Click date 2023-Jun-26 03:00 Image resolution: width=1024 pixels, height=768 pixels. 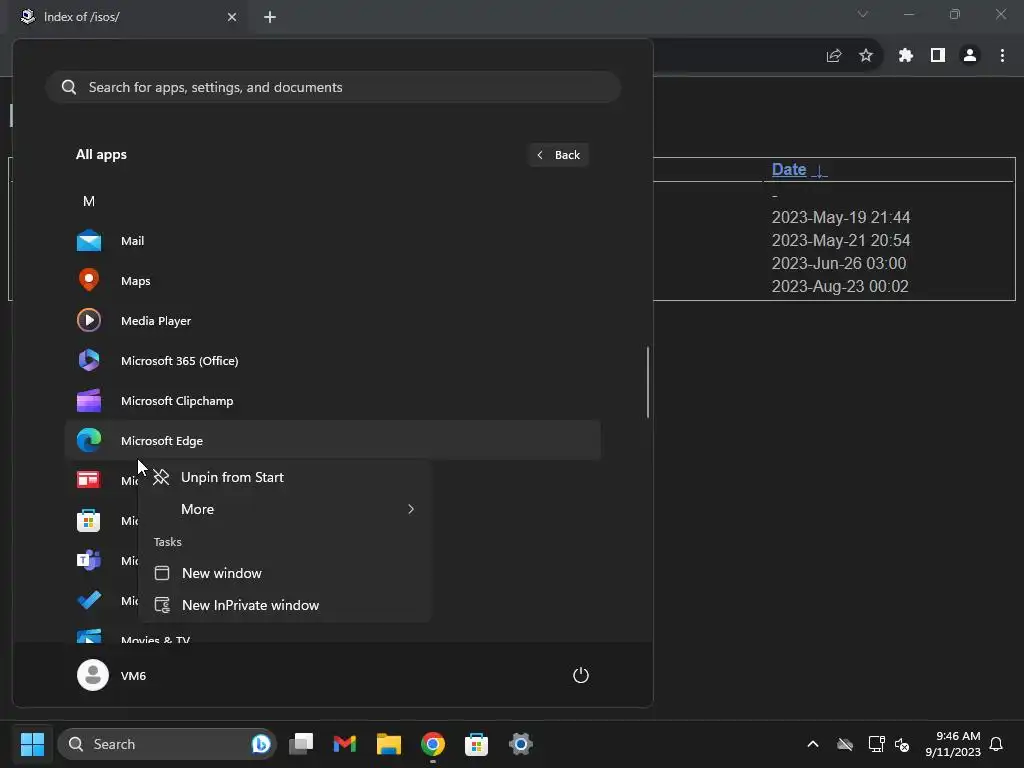[839, 263]
